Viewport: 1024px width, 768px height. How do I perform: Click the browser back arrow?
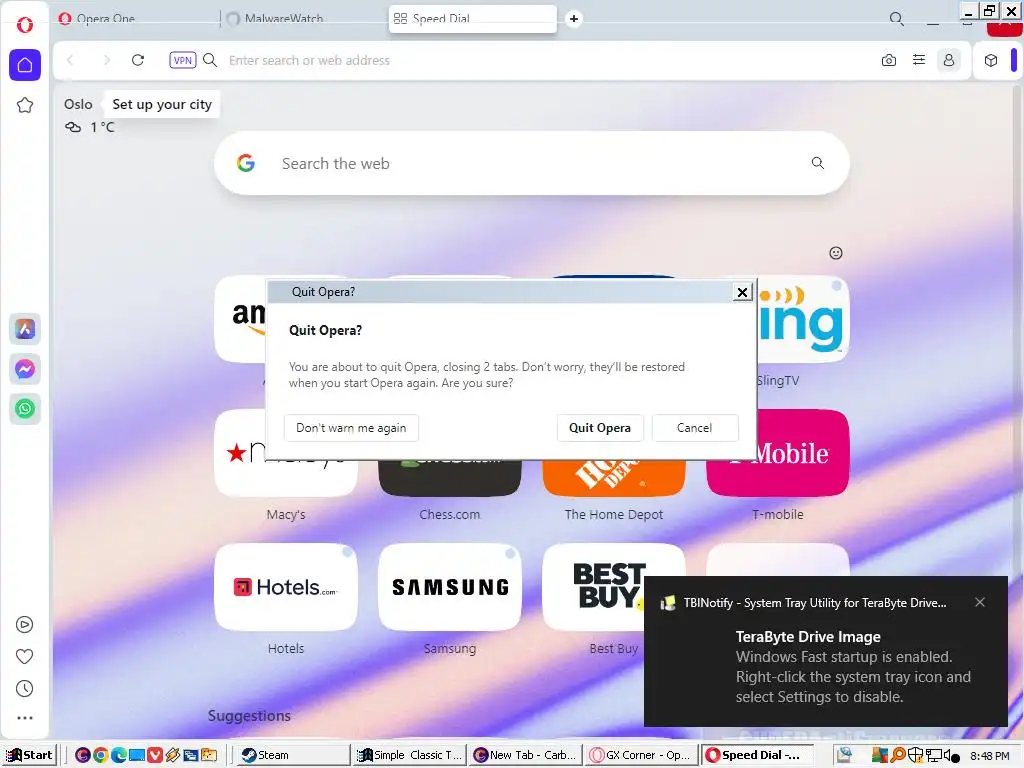pos(70,60)
